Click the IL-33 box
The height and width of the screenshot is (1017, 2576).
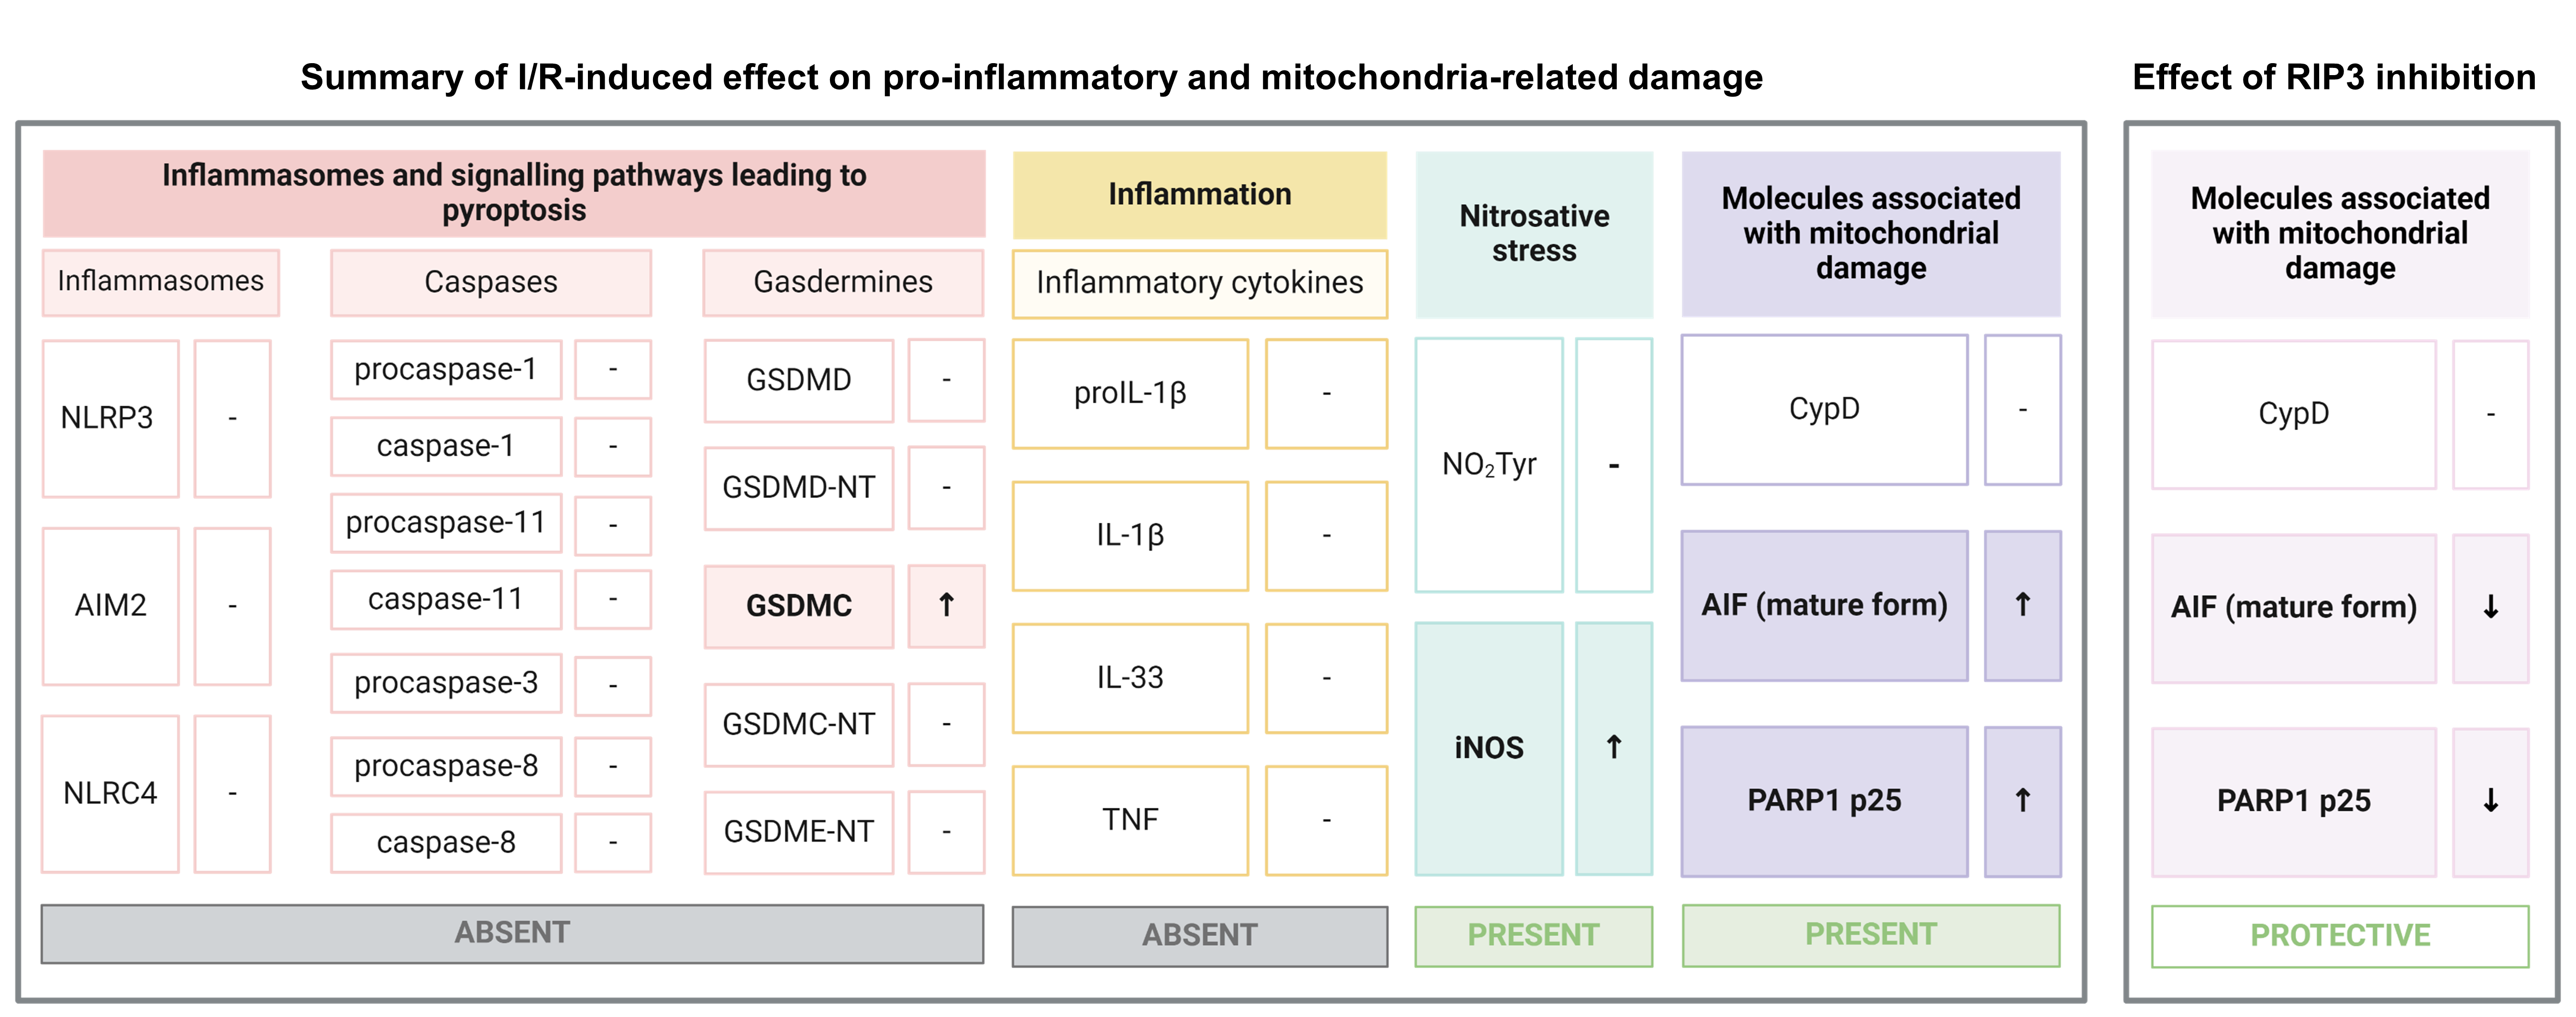1130,678
